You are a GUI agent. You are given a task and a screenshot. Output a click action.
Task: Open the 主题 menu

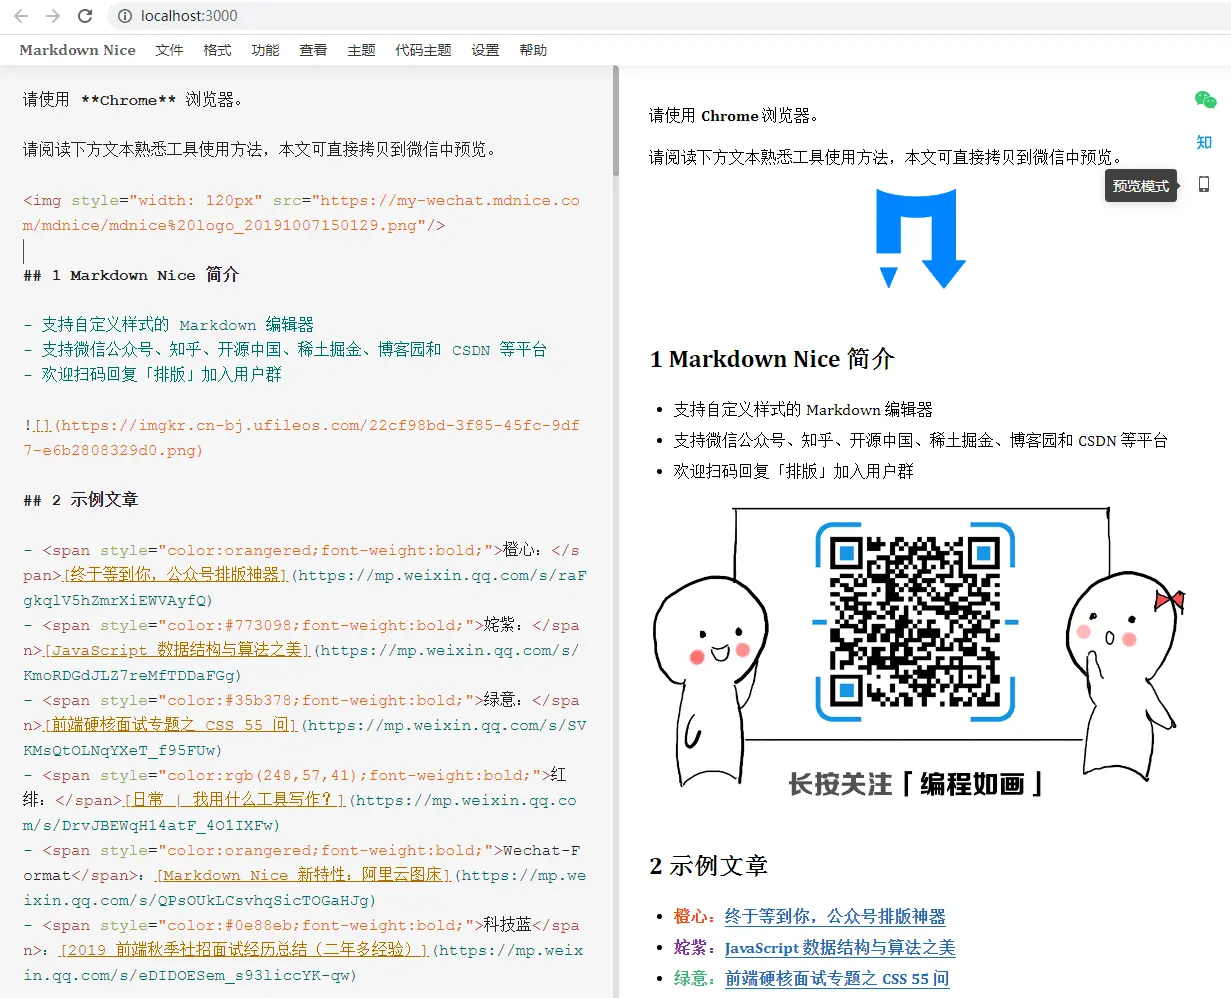tap(361, 50)
